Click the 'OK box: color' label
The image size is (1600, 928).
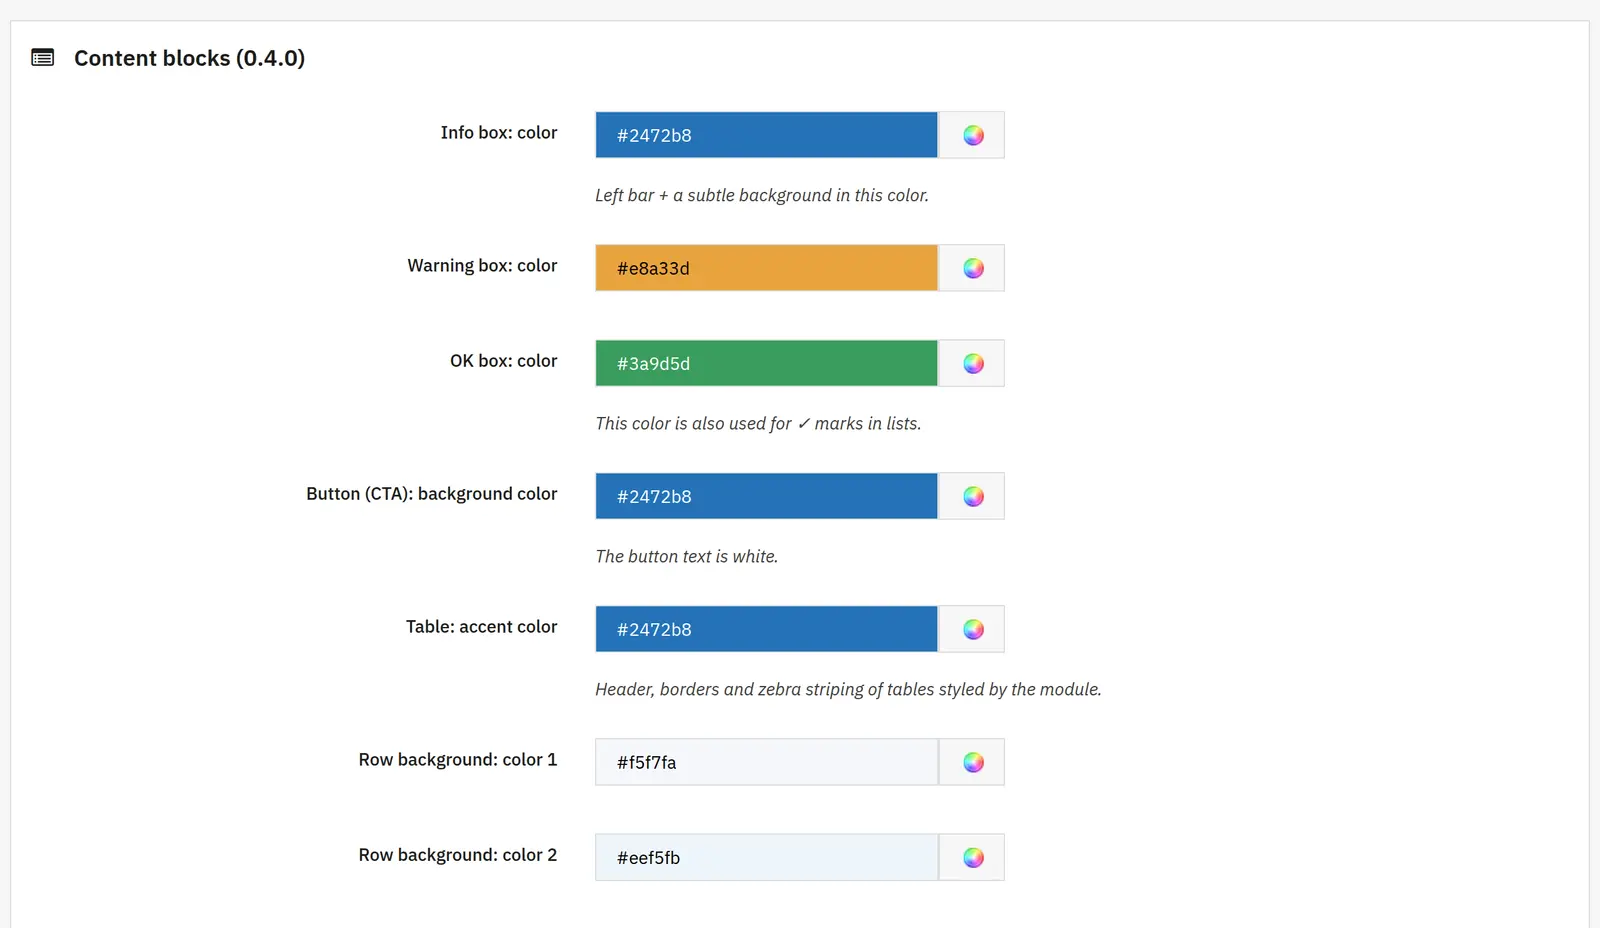503,361
